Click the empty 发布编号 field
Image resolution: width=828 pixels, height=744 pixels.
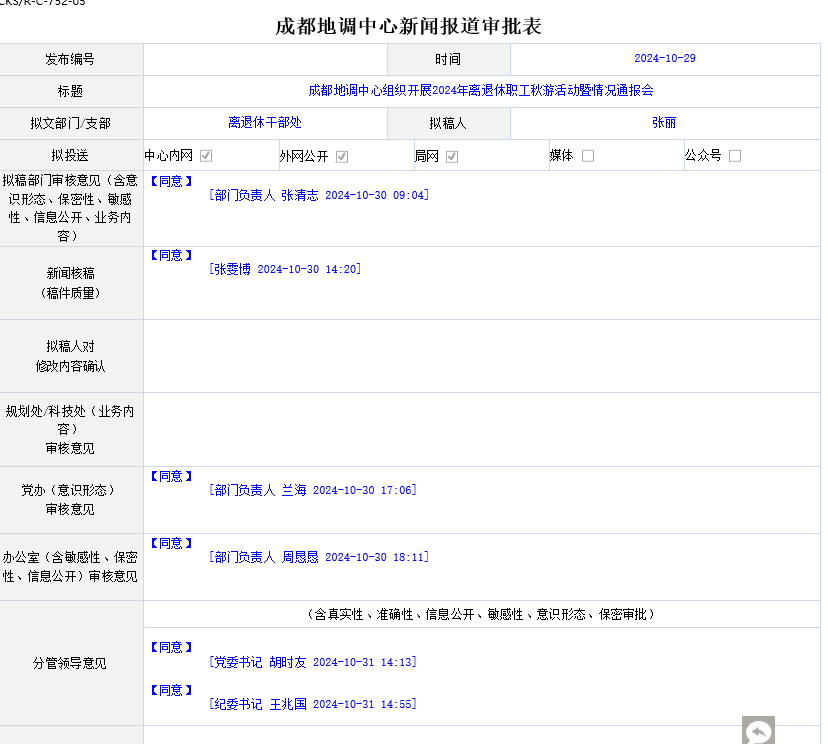click(266, 59)
